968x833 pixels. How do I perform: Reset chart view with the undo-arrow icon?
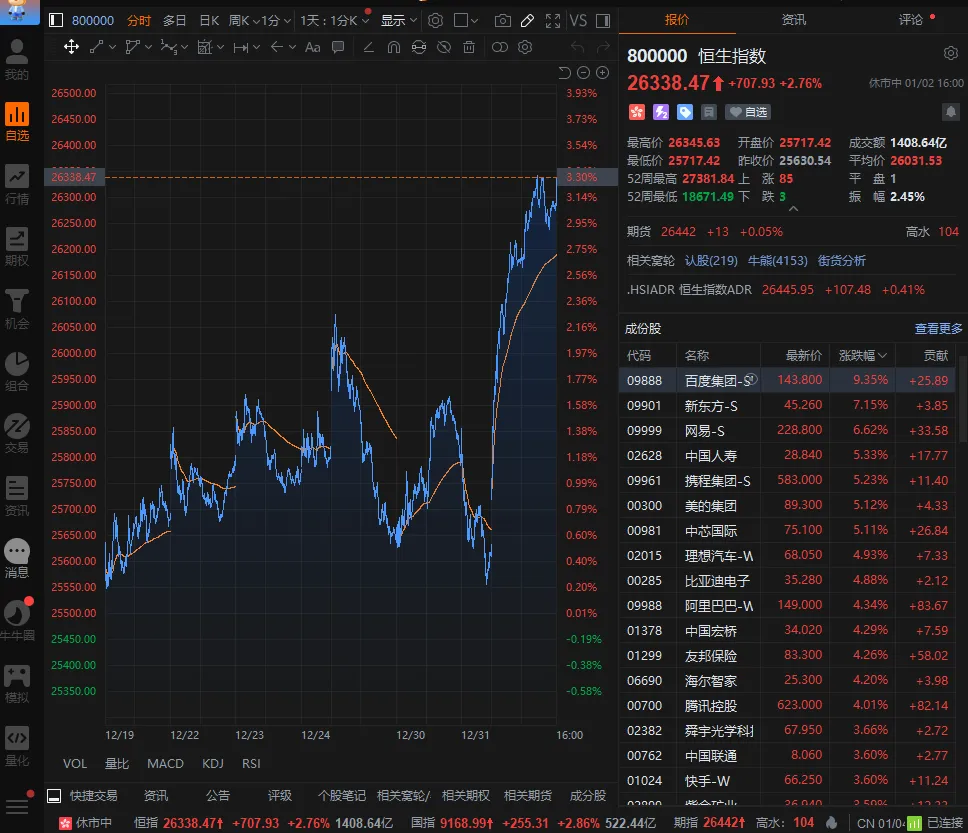564,73
